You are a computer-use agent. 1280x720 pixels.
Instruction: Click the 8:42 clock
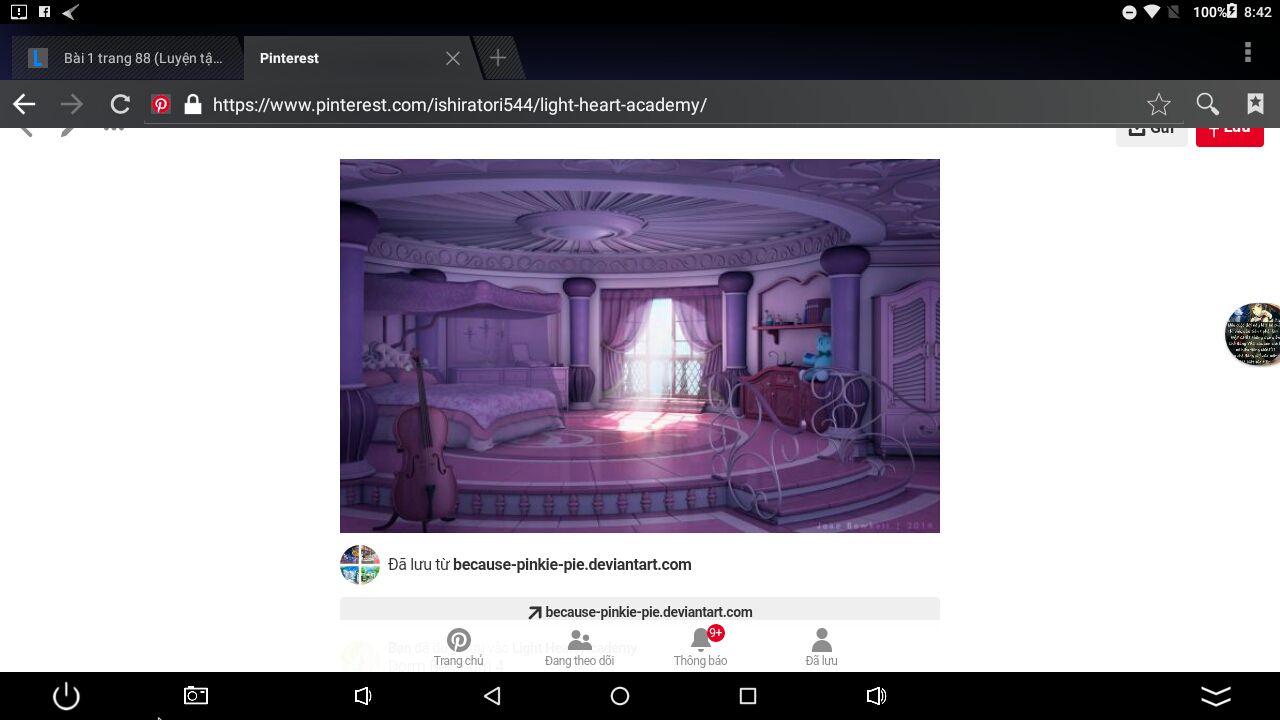(x=1257, y=12)
